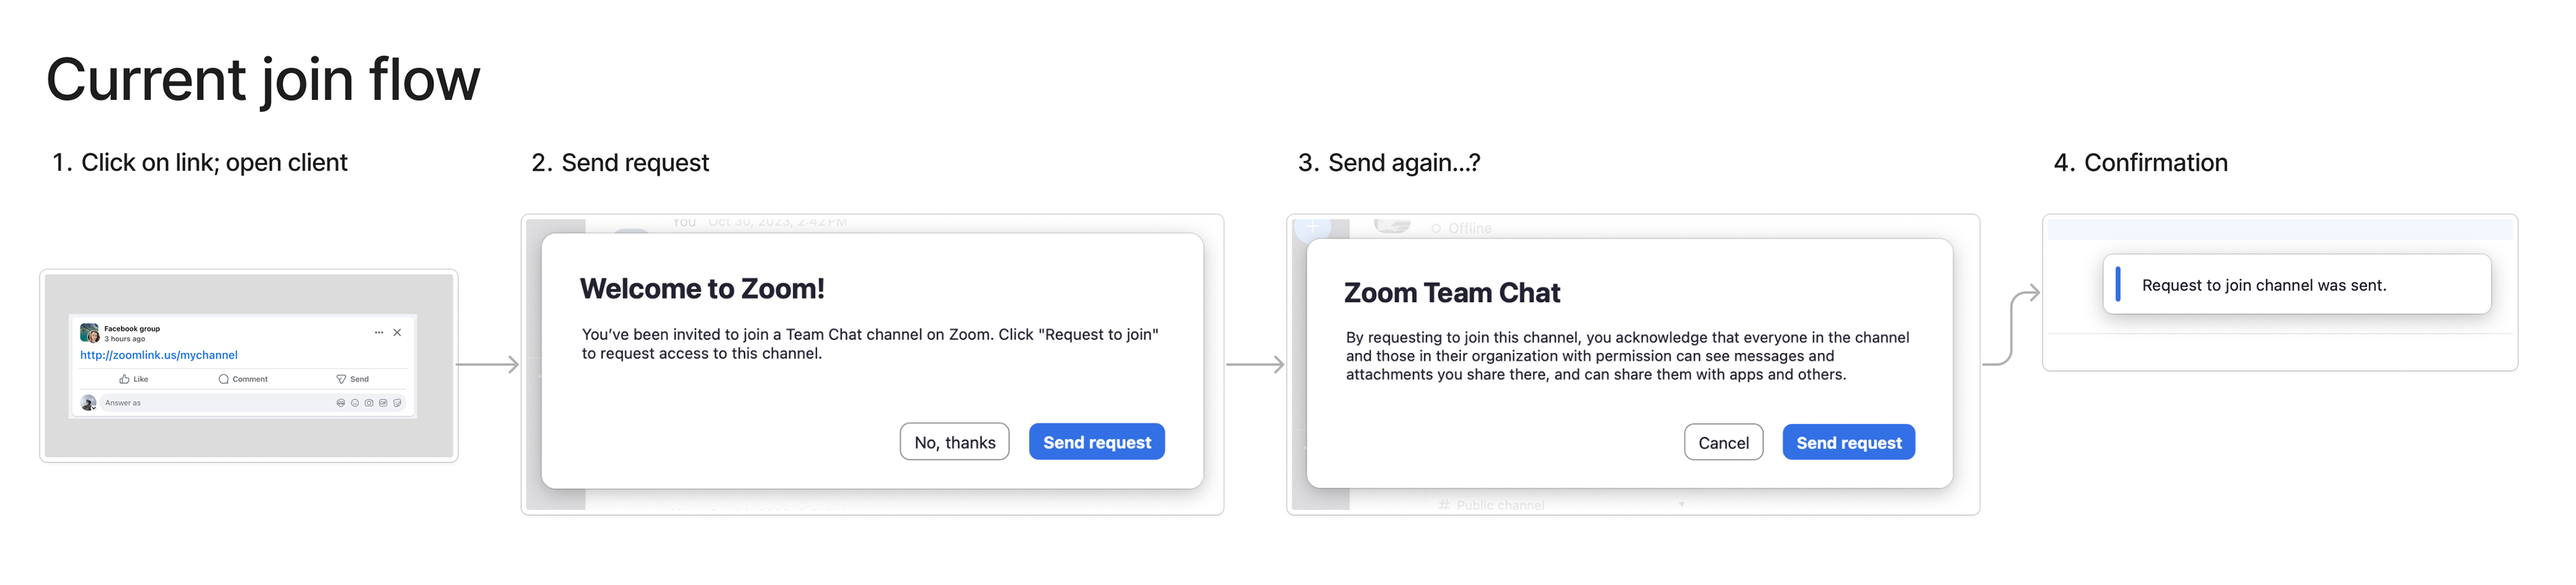This screenshot has height=585, width=2576.
Task: Send request in Welcome to Zoom dialog
Action: coord(1097,442)
